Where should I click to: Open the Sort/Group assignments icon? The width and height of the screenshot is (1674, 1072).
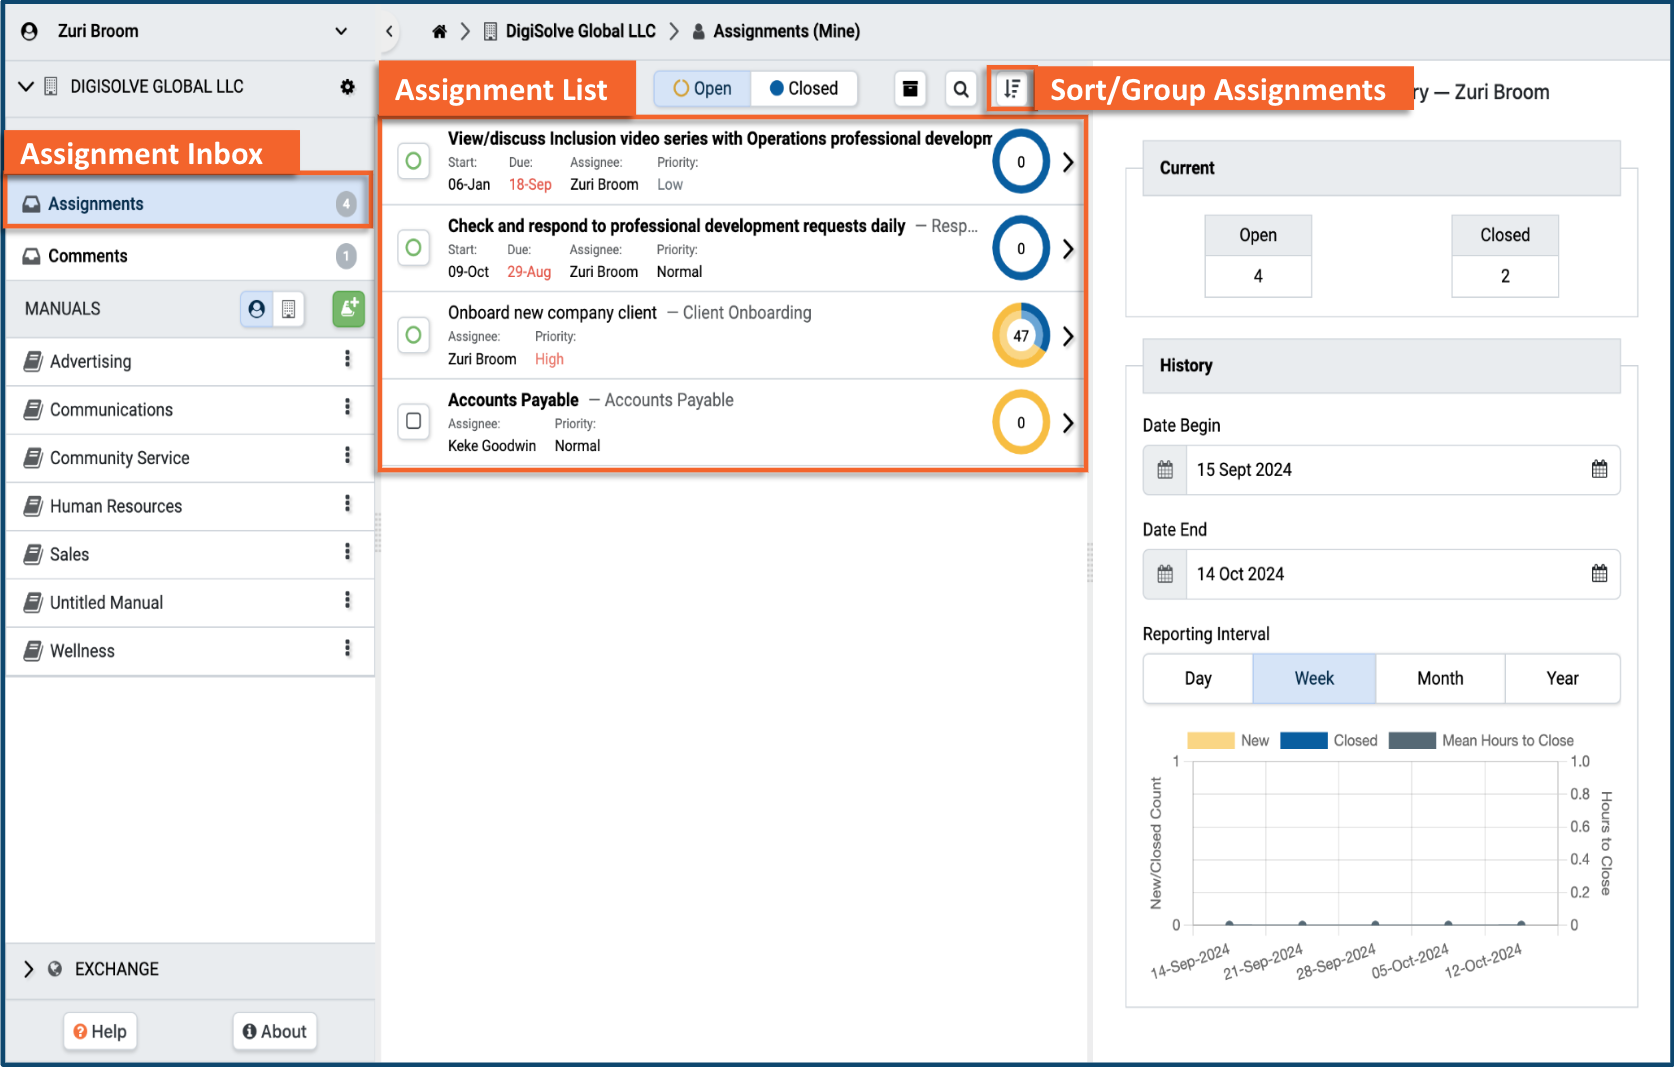(1012, 89)
